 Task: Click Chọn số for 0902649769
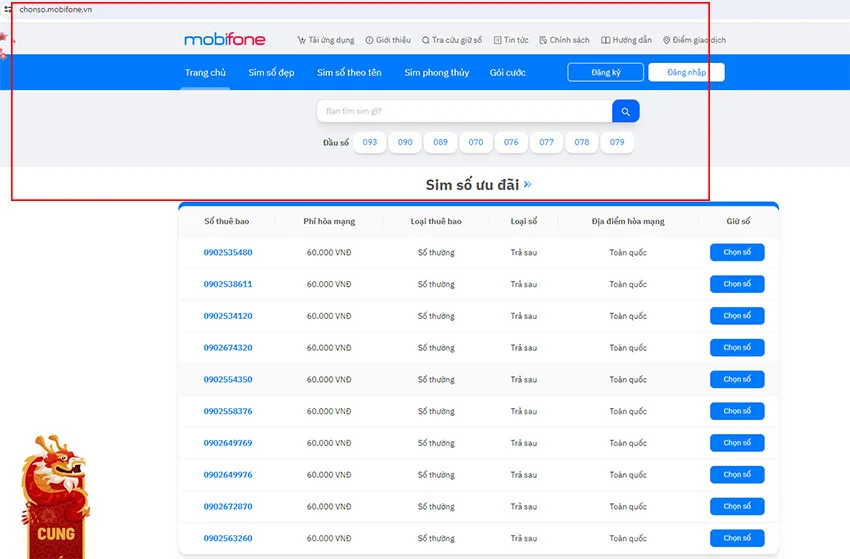pyautogui.click(x=737, y=443)
